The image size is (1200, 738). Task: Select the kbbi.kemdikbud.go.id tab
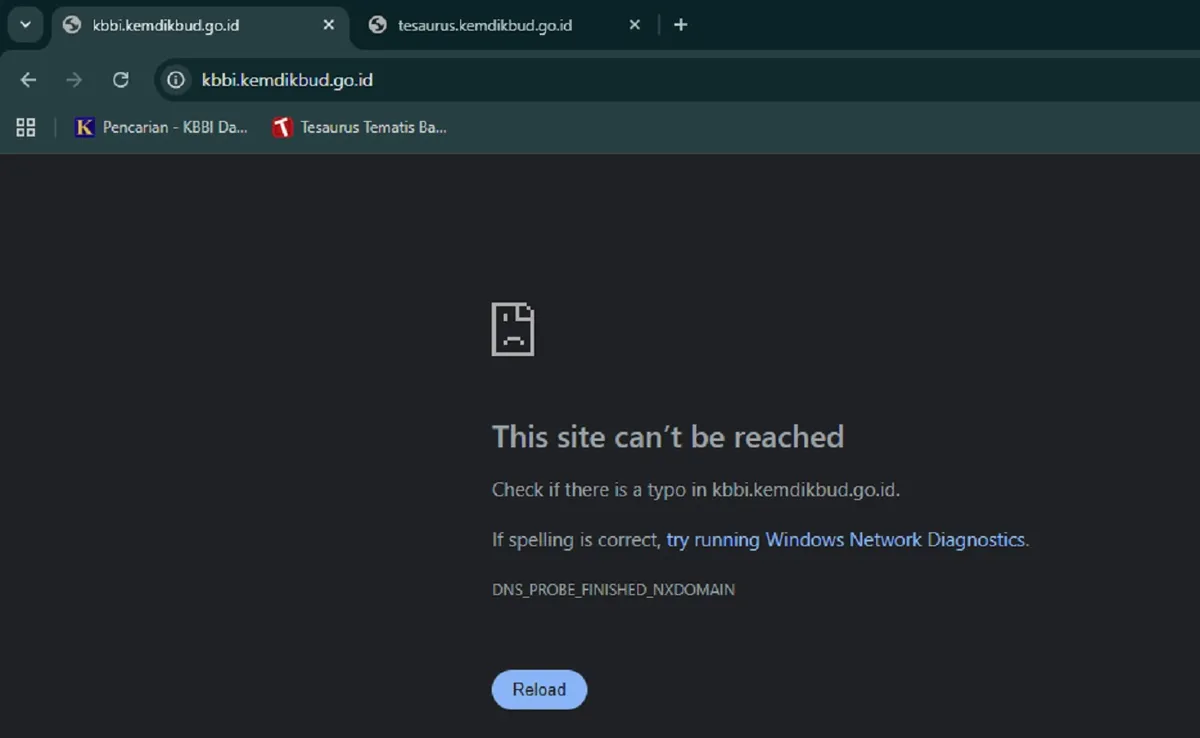tap(180, 24)
